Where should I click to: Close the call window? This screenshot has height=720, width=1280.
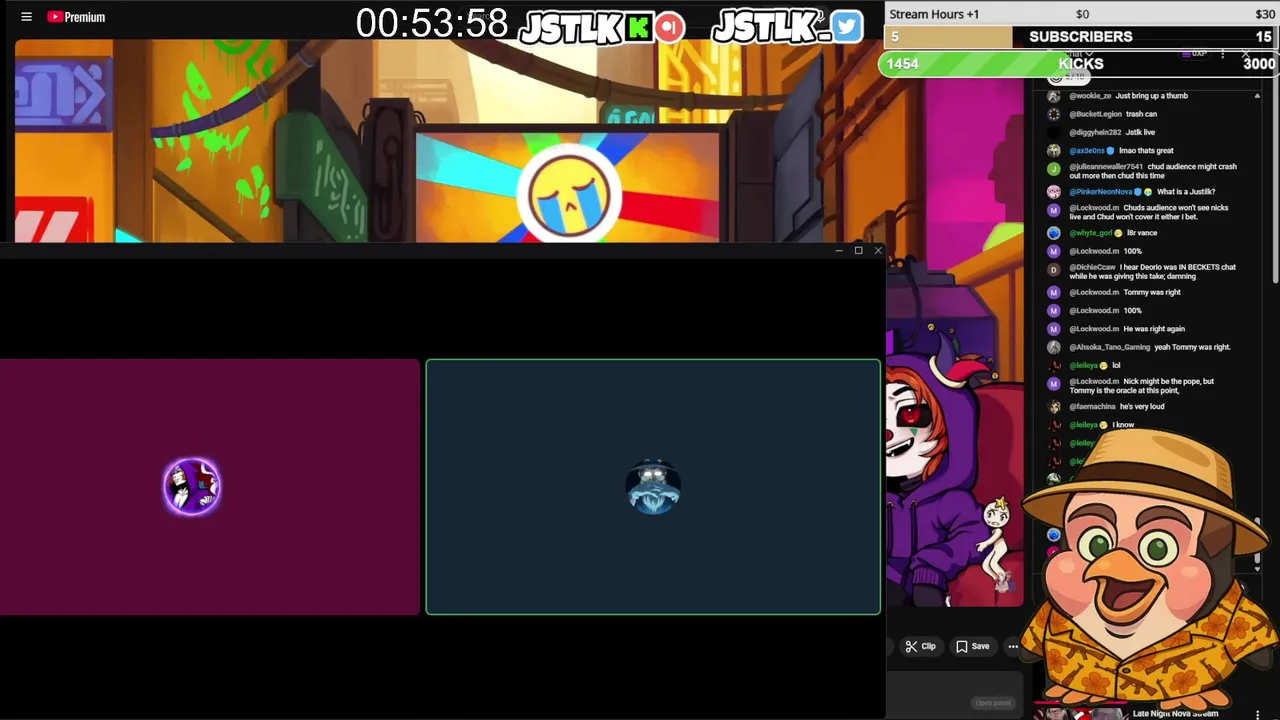click(x=878, y=250)
